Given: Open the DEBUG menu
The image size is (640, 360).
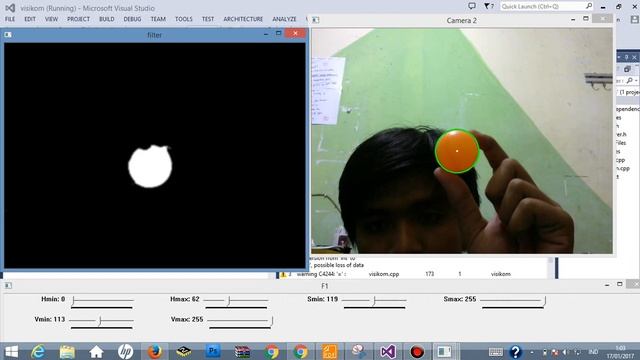Looking at the screenshot, I should [x=132, y=19].
